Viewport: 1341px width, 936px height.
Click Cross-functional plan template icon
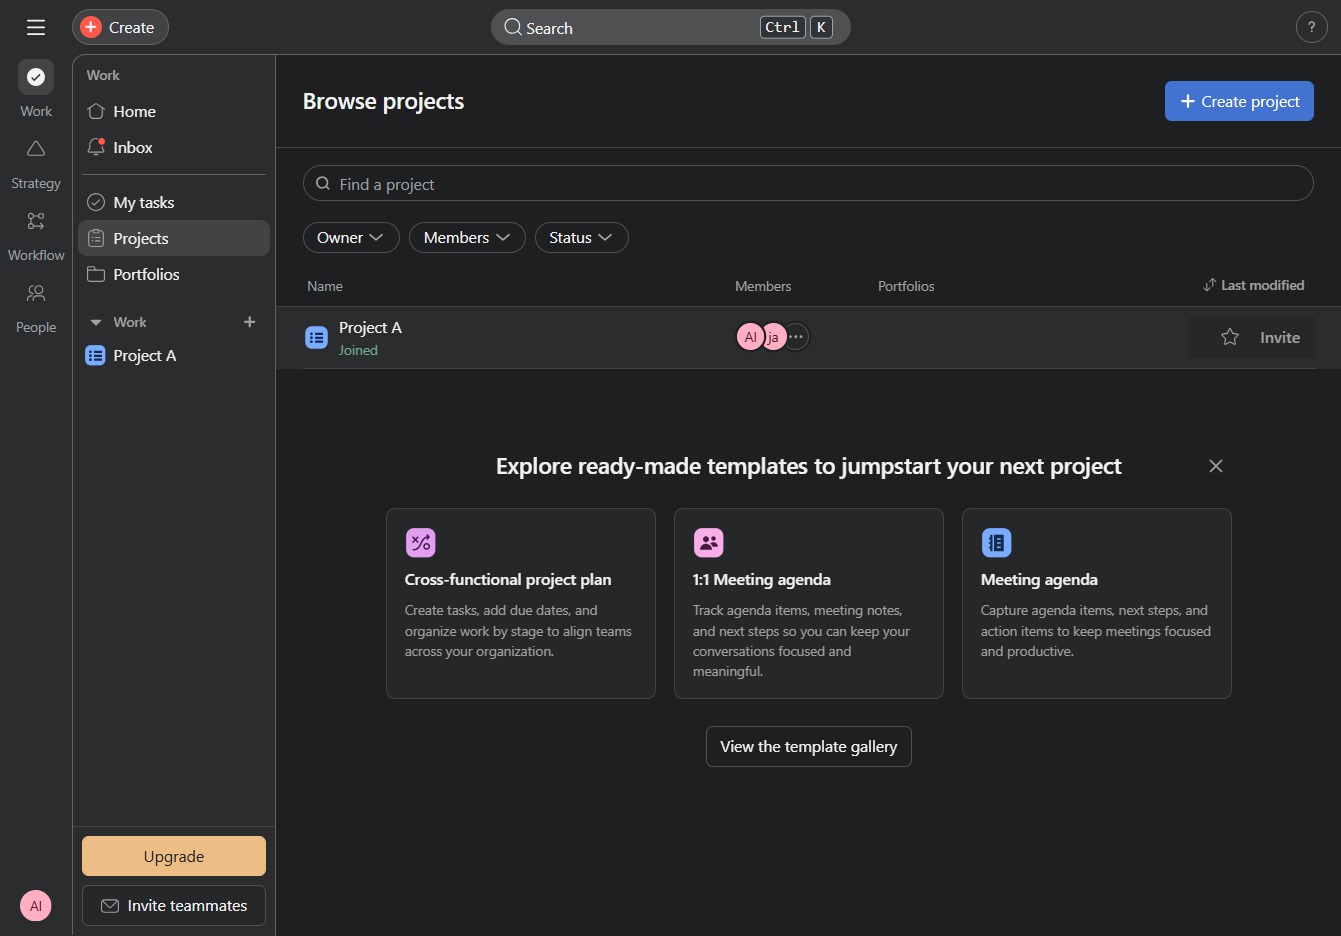coord(421,543)
